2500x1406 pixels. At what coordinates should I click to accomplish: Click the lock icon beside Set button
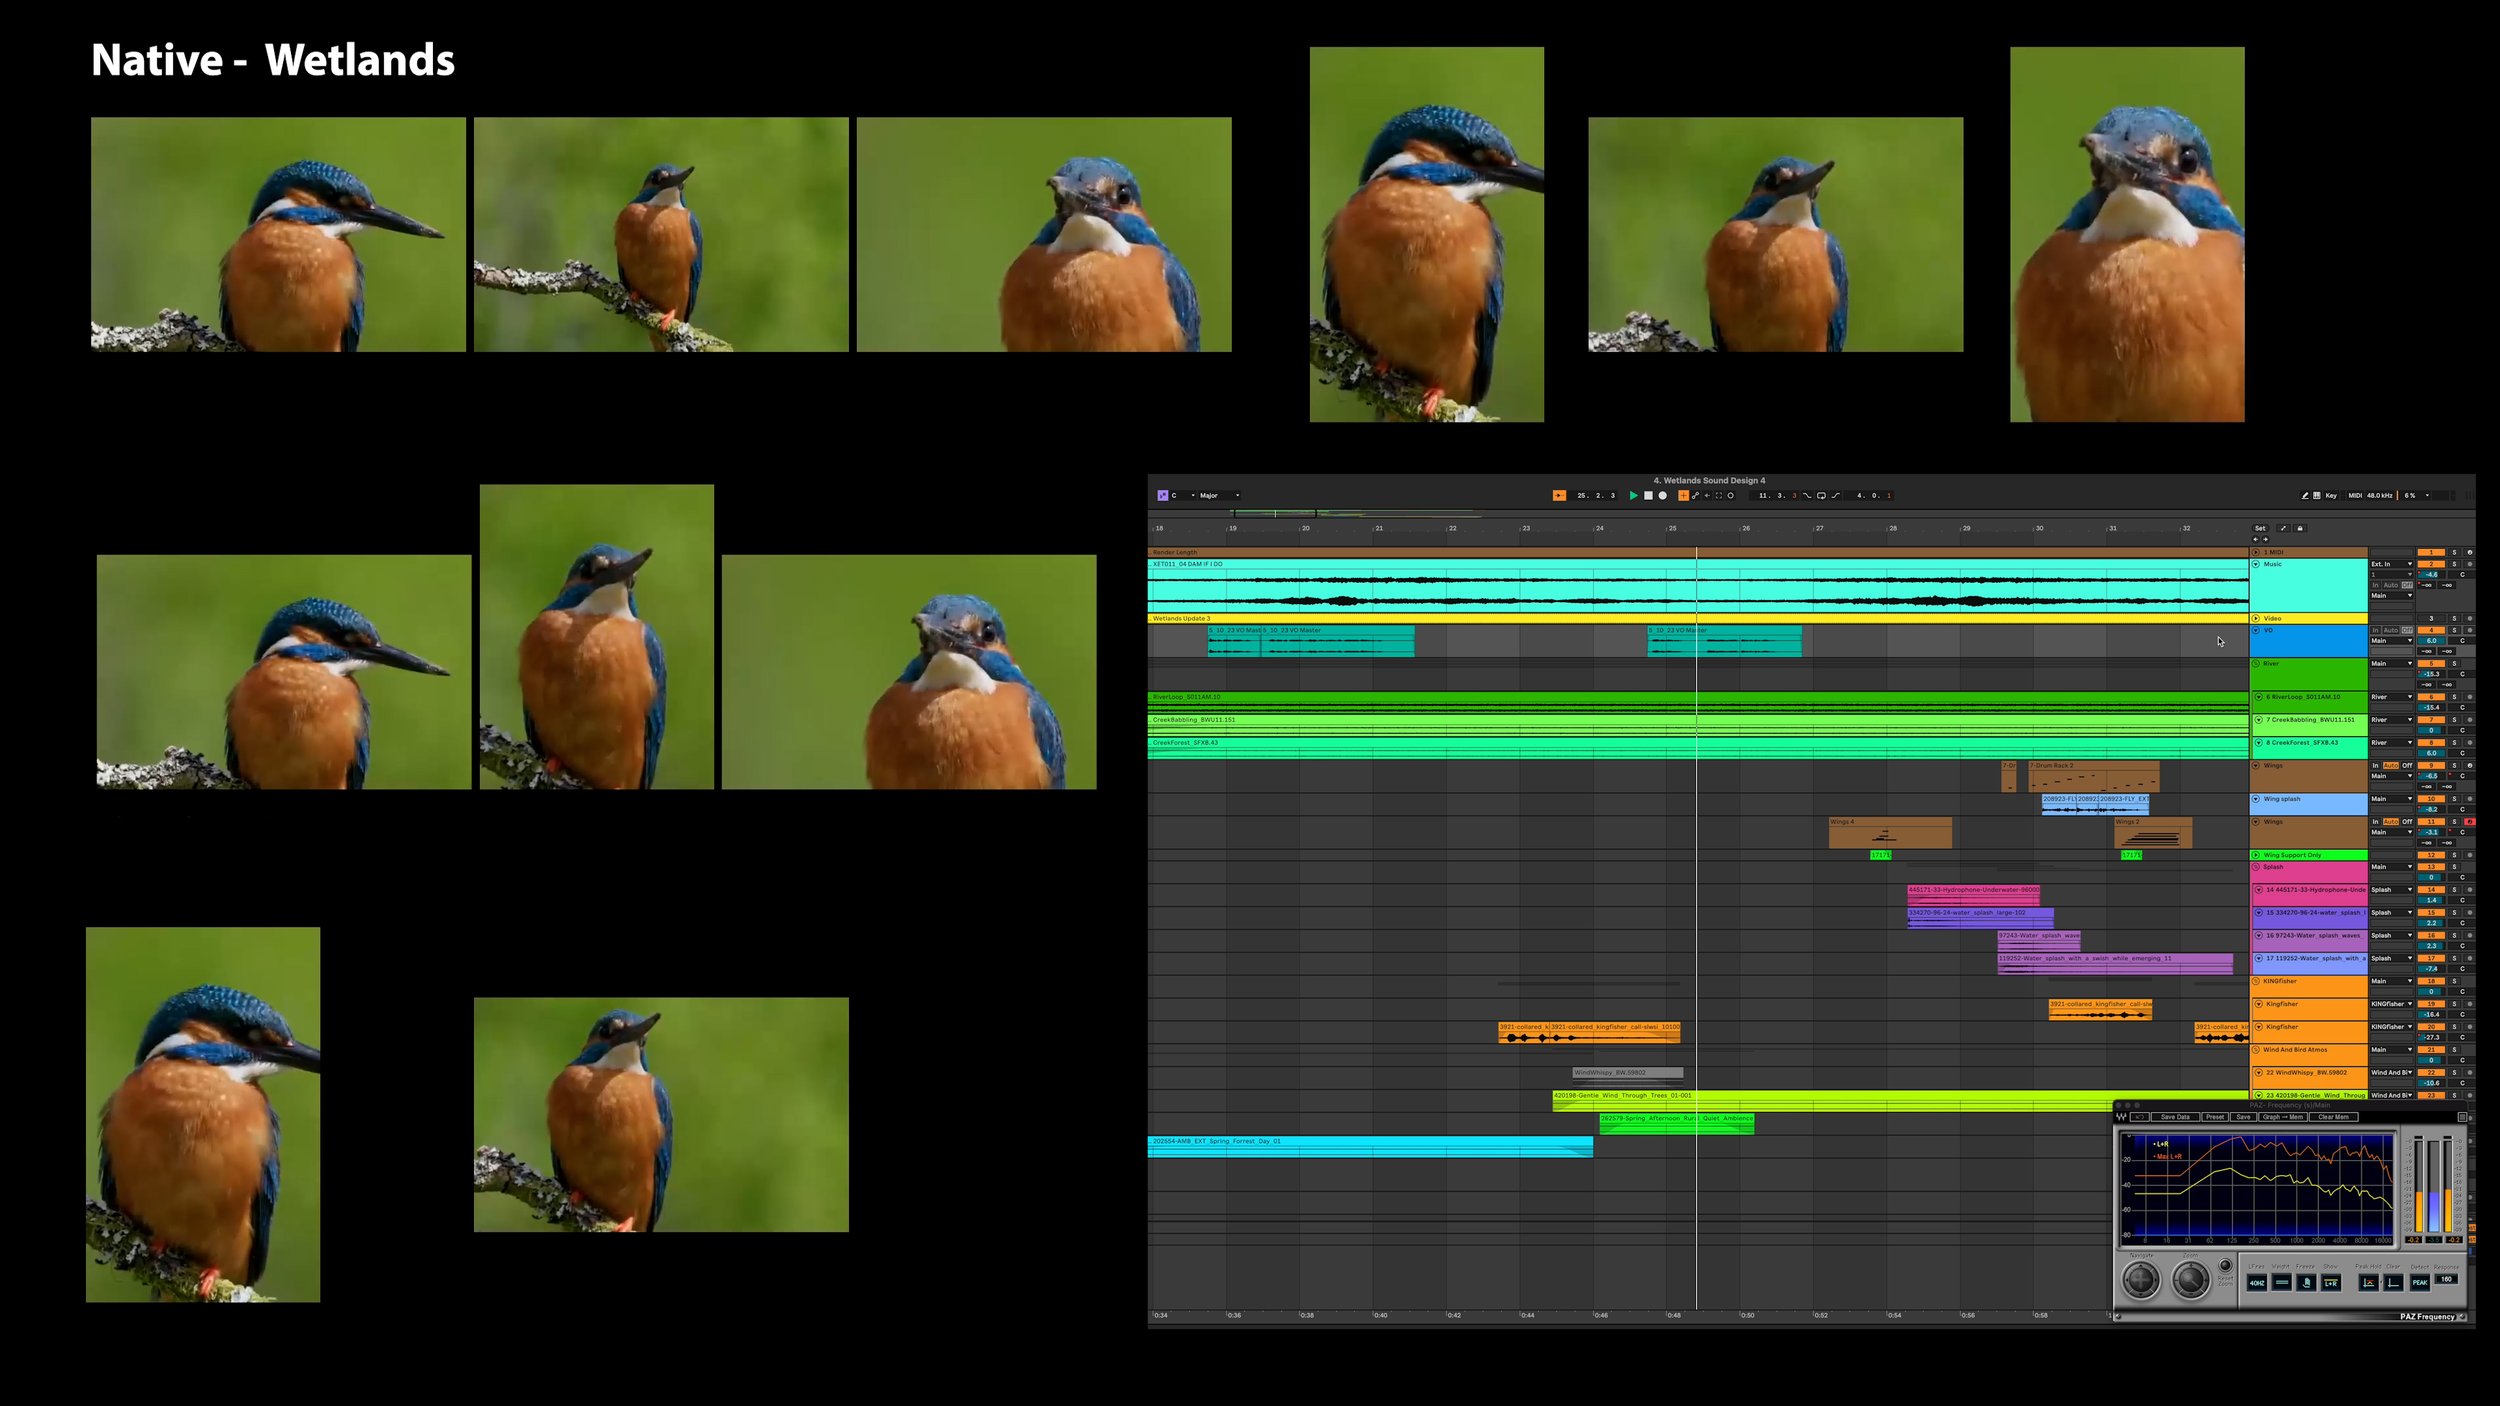tap(2300, 528)
